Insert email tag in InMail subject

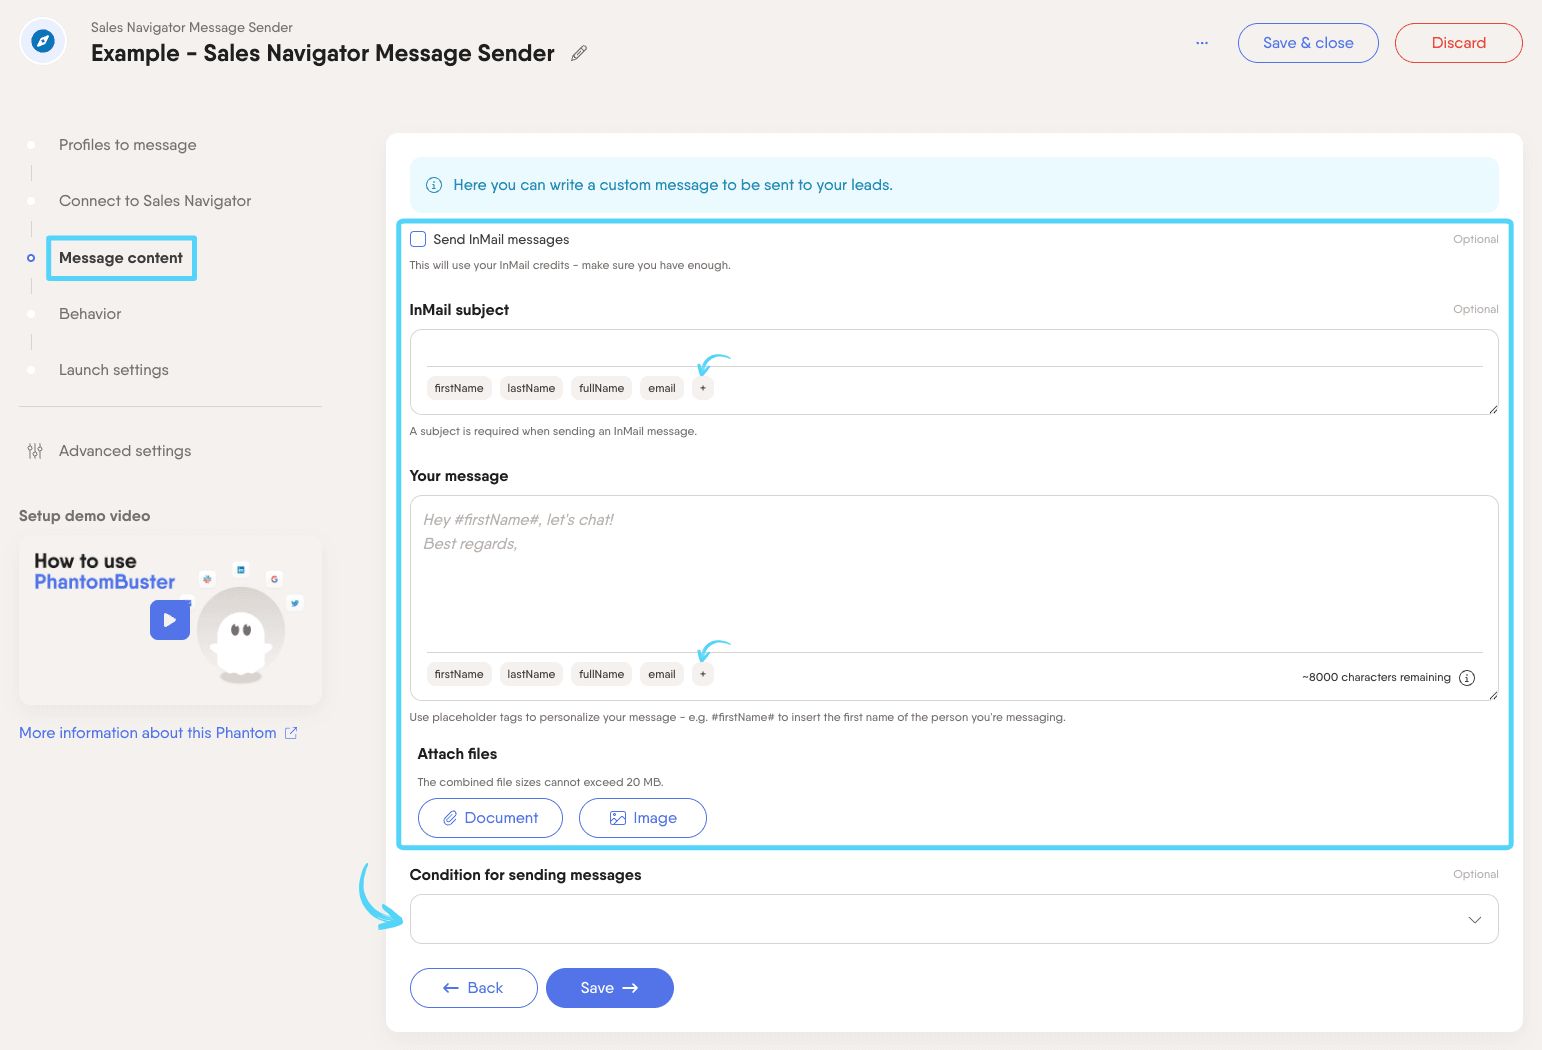(662, 388)
